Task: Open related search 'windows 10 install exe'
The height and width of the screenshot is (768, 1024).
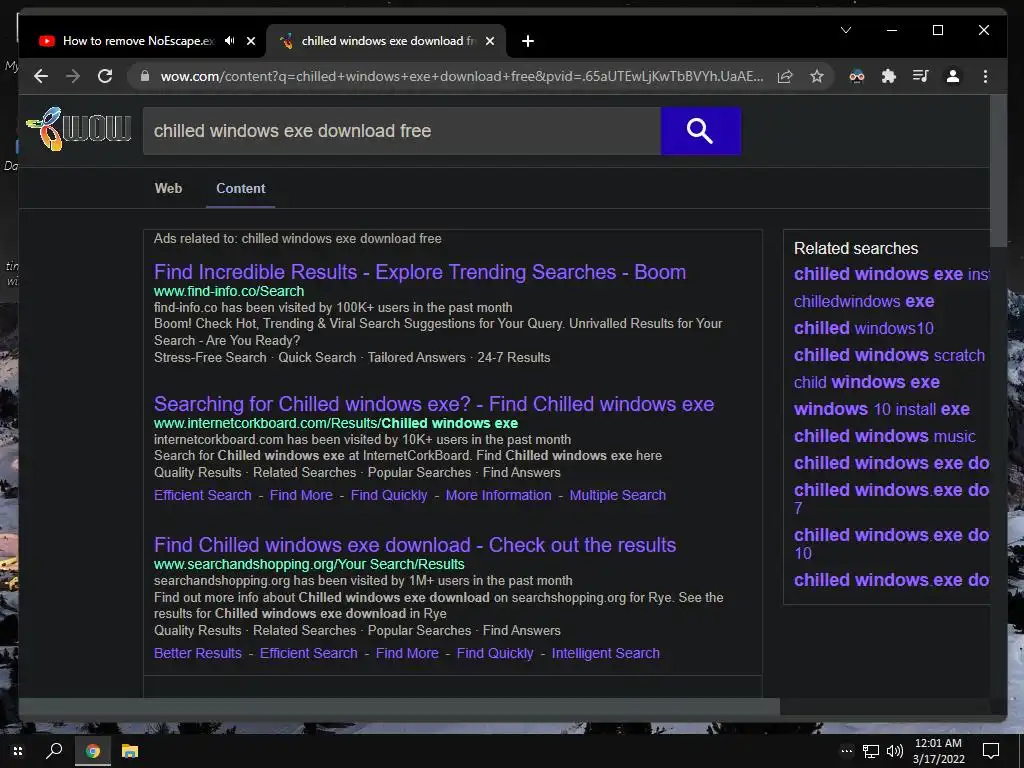Action: click(882, 409)
